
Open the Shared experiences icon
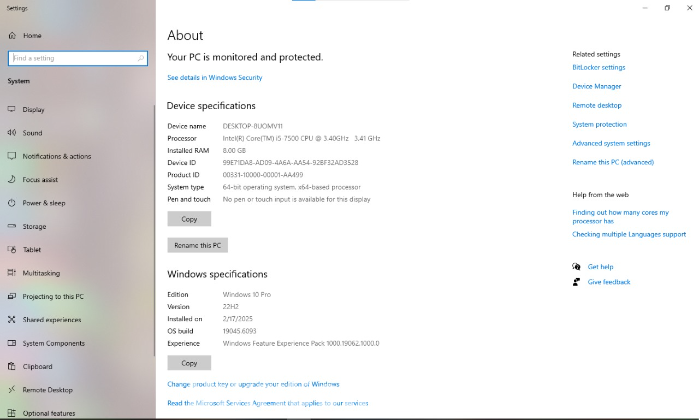[12, 319]
